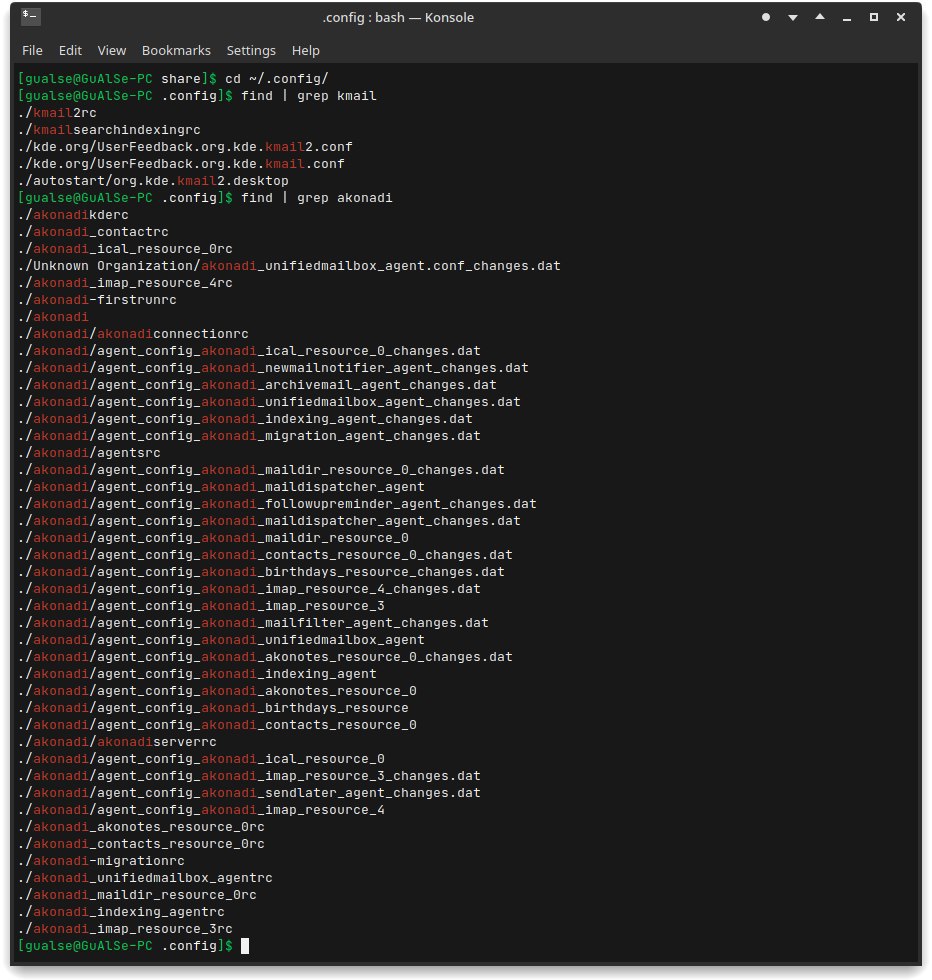The height and width of the screenshot is (980, 932).
Task: Click the akonotes_resource_0_changes.dat line
Action: tap(265, 657)
